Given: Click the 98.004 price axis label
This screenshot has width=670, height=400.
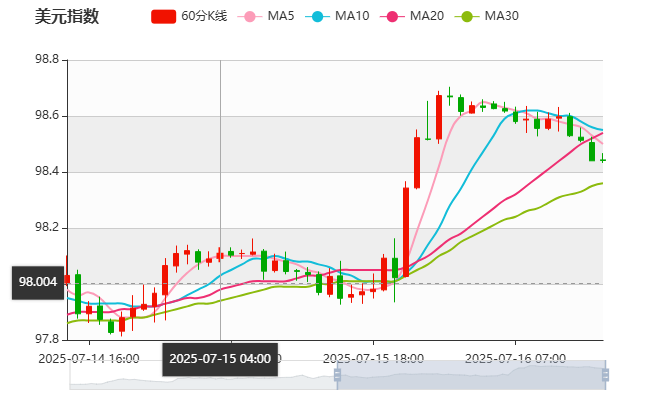Looking at the screenshot, I should pyautogui.click(x=38, y=282).
